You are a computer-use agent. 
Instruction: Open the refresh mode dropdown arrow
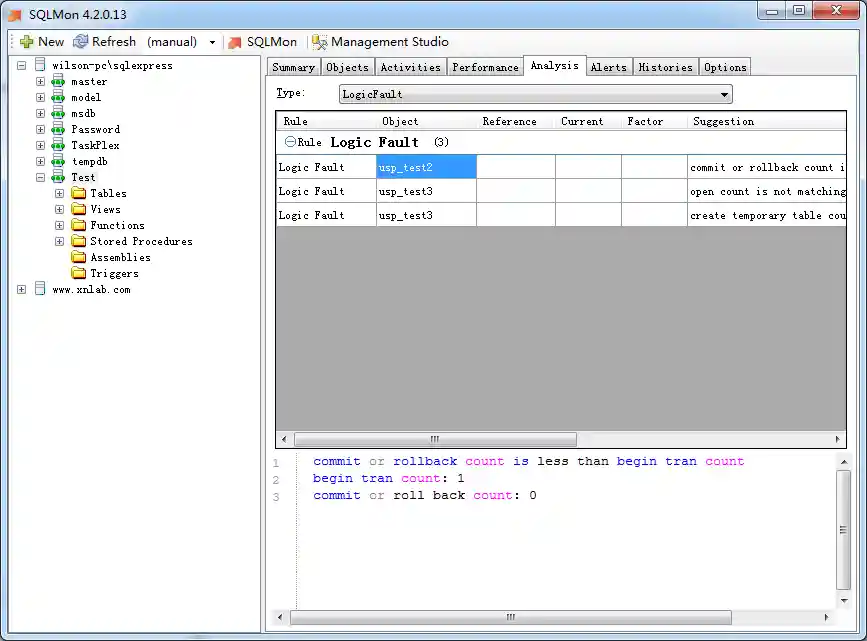210,42
